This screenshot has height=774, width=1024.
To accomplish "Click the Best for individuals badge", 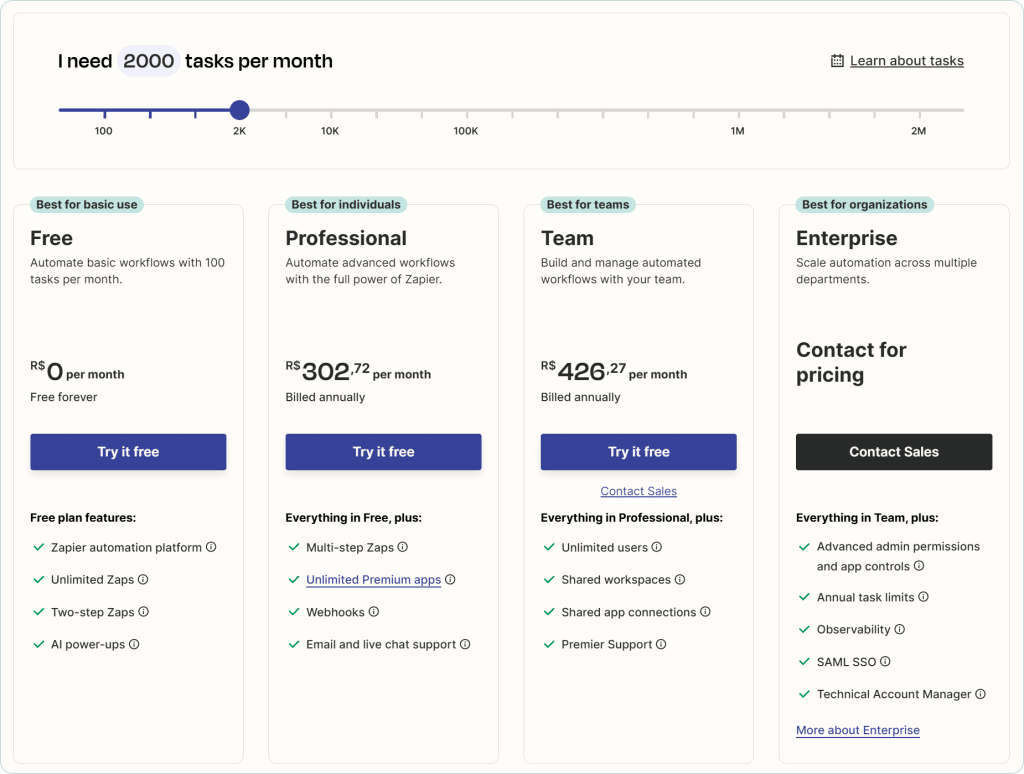I will 346,204.
